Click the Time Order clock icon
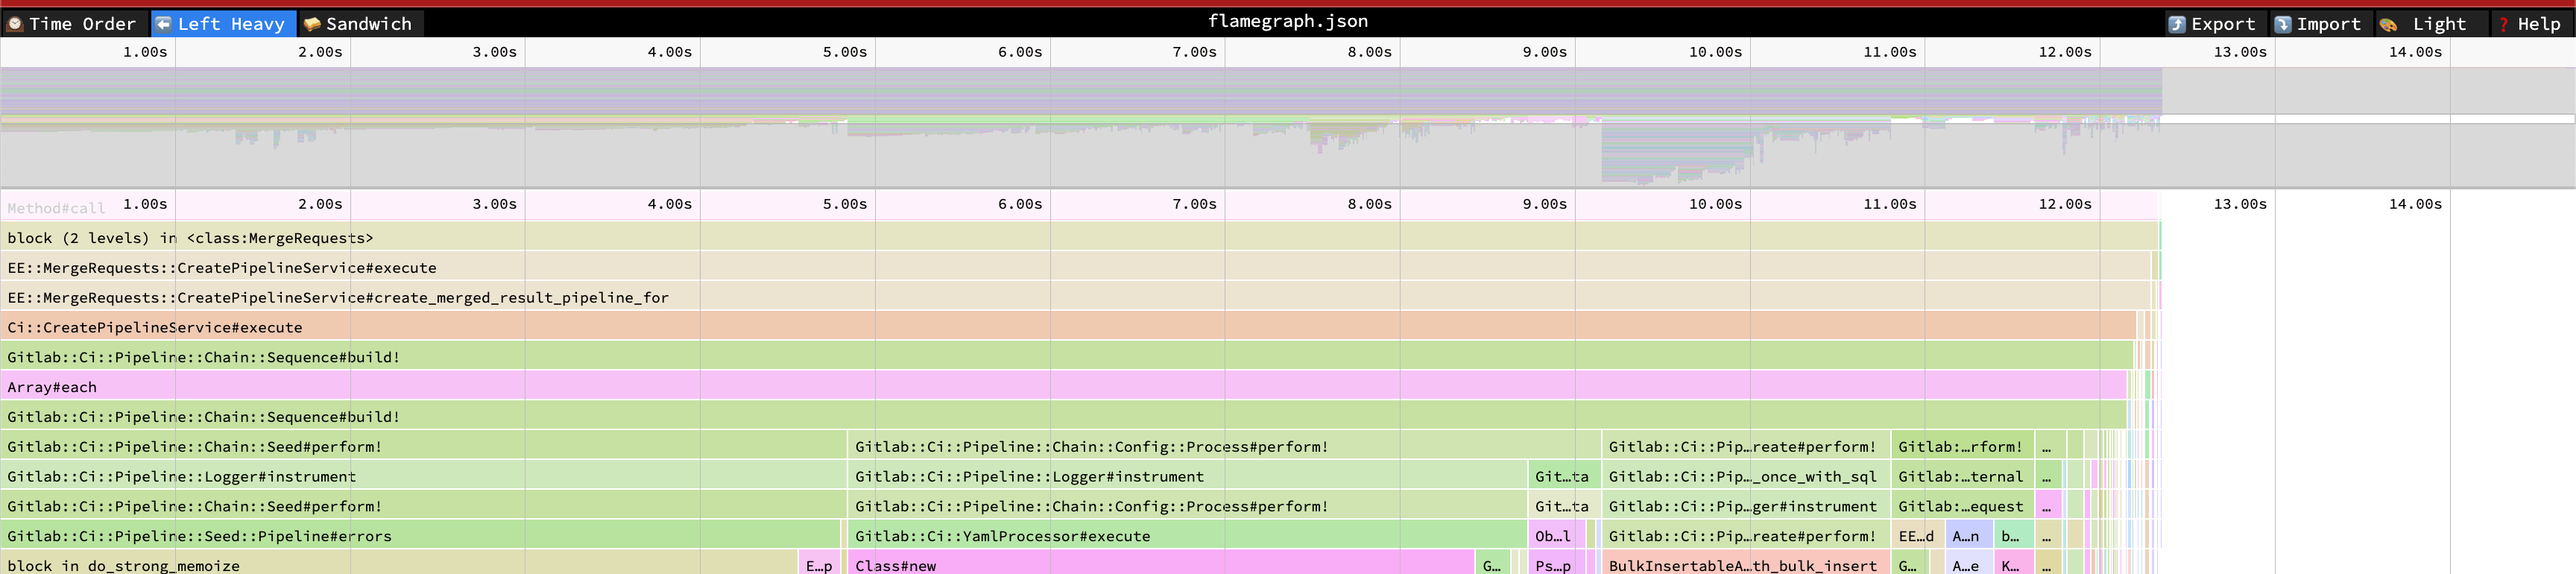The height and width of the screenshot is (574, 2576). pyautogui.click(x=15, y=24)
